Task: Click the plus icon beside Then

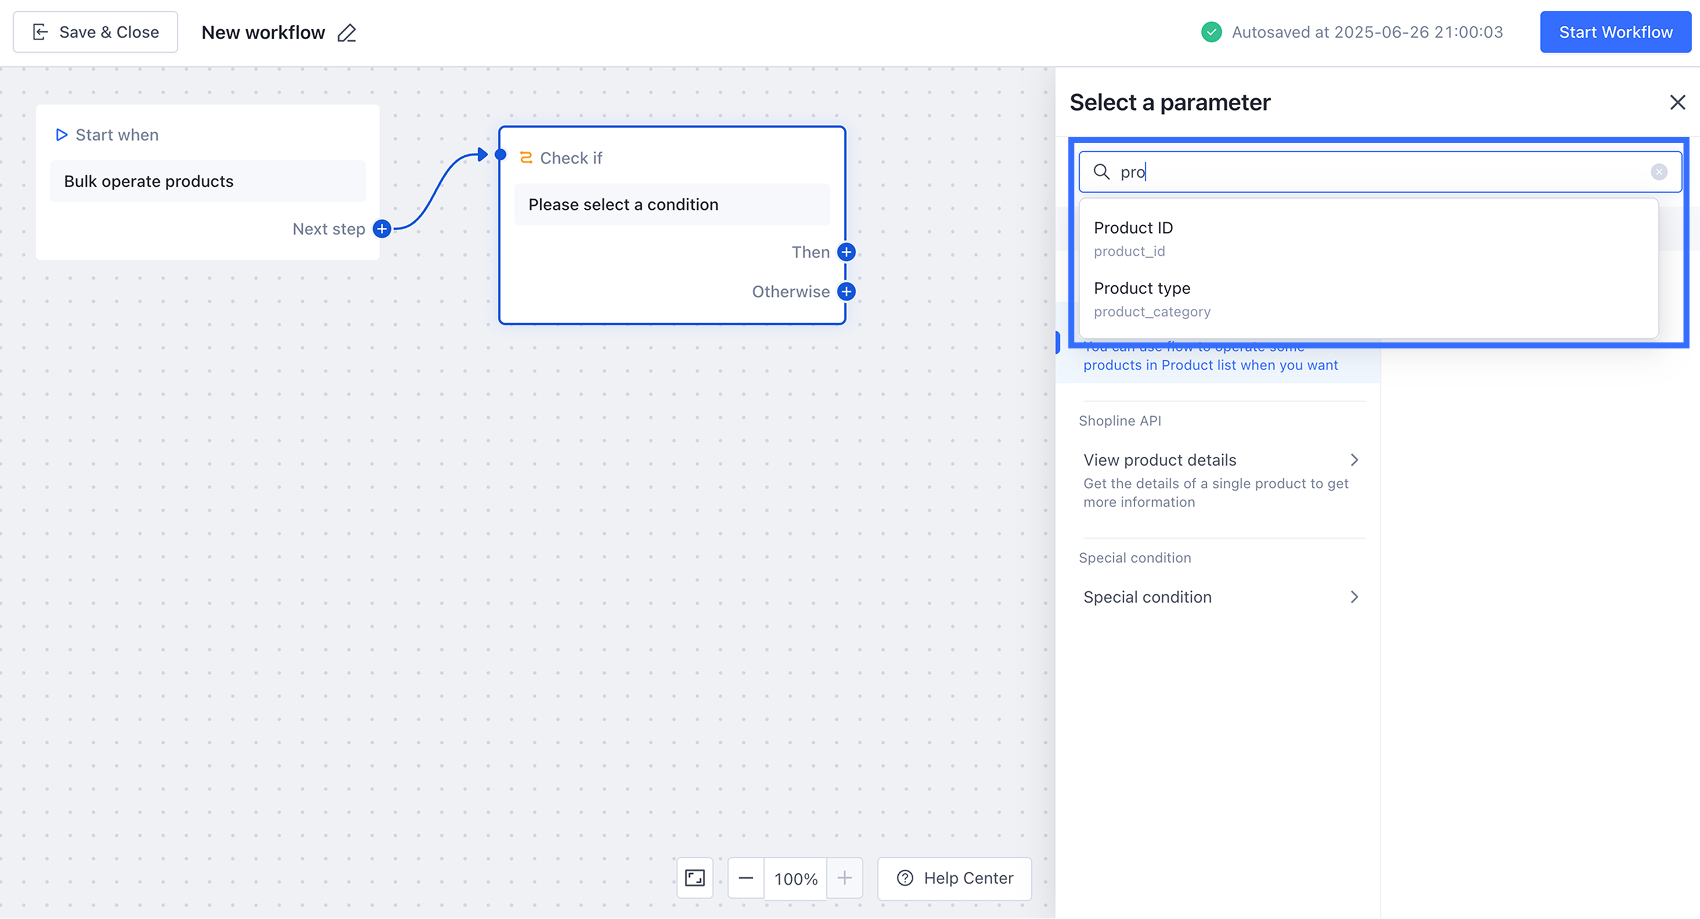Action: click(846, 252)
